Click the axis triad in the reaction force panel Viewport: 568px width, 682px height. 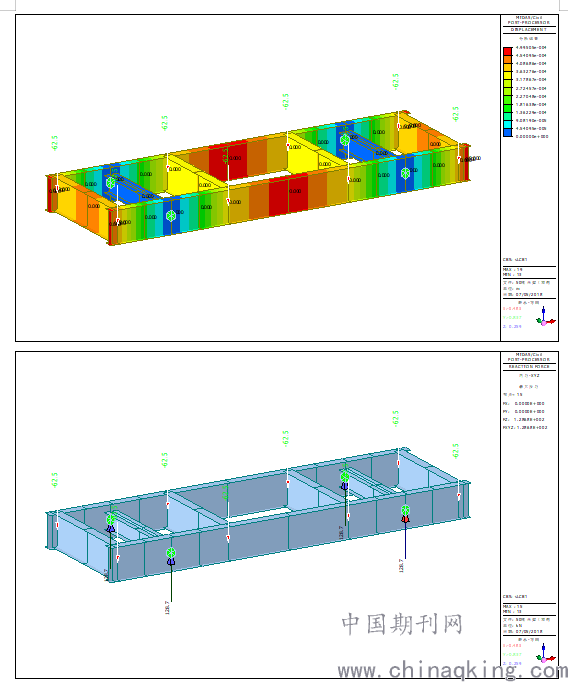click(545, 655)
